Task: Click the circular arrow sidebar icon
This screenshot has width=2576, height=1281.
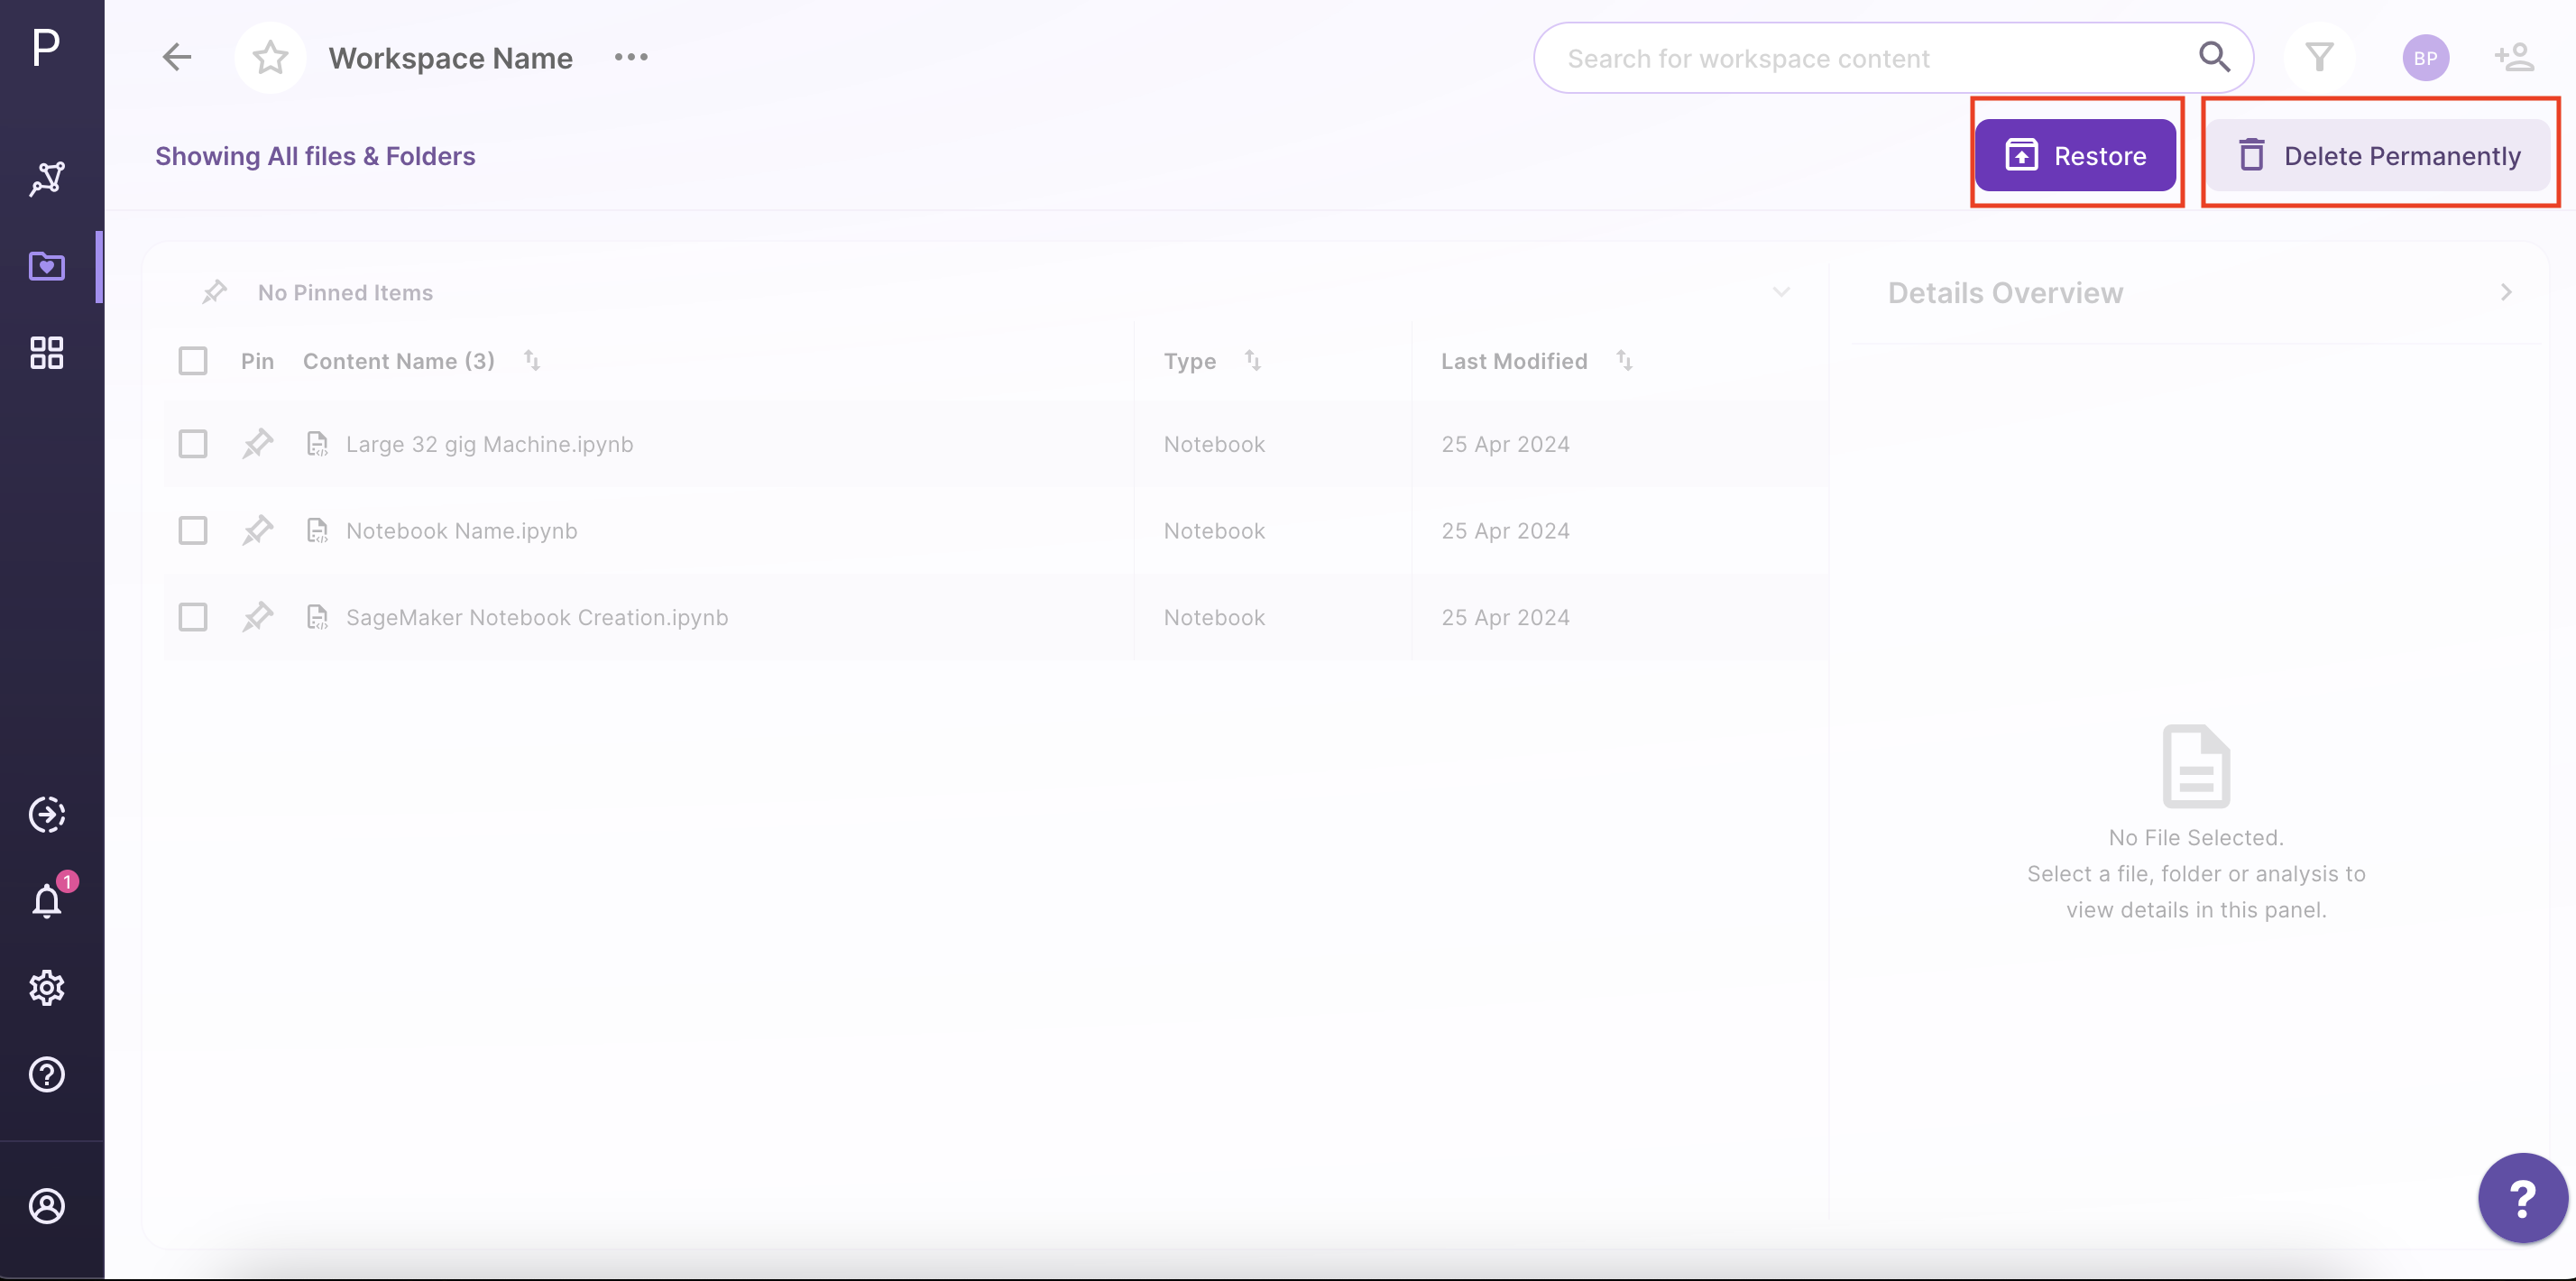Action: (x=47, y=815)
